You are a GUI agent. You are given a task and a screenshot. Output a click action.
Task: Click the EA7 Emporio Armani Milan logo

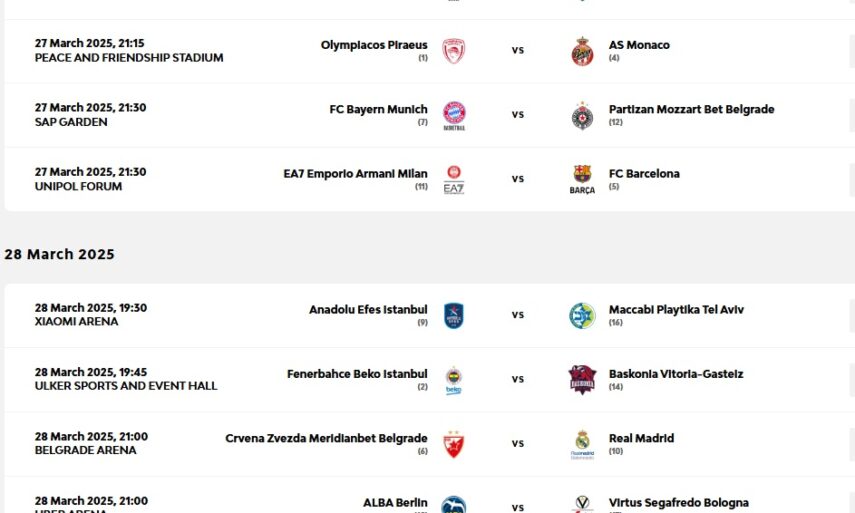pos(454,179)
